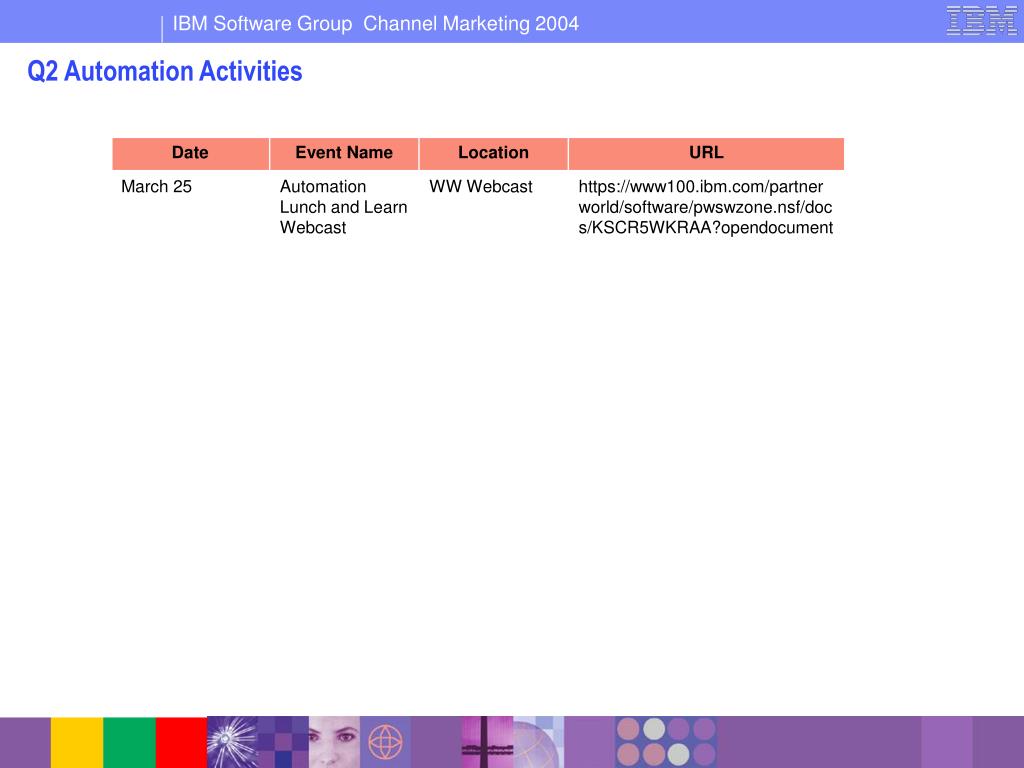Click the 'URL' column header
This screenshot has width=1024, height=768.
[706, 153]
